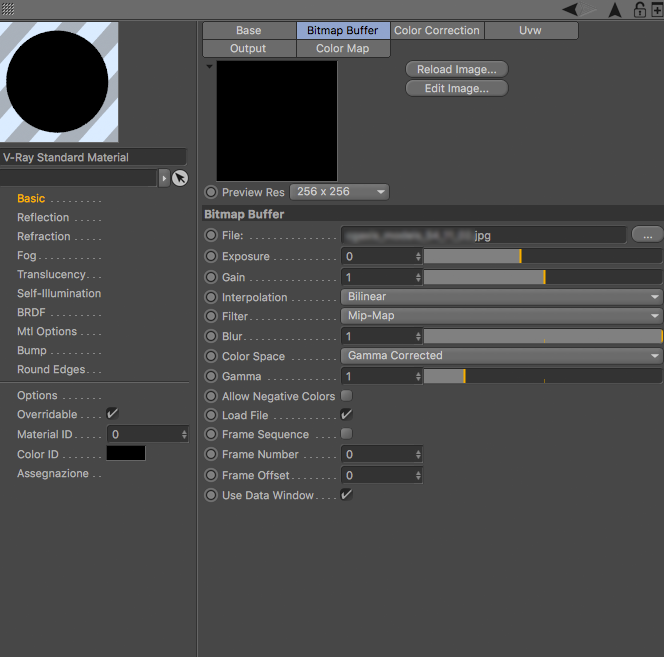Click the up arrow navigation icon
The width and height of the screenshot is (664, 657).
615,10
